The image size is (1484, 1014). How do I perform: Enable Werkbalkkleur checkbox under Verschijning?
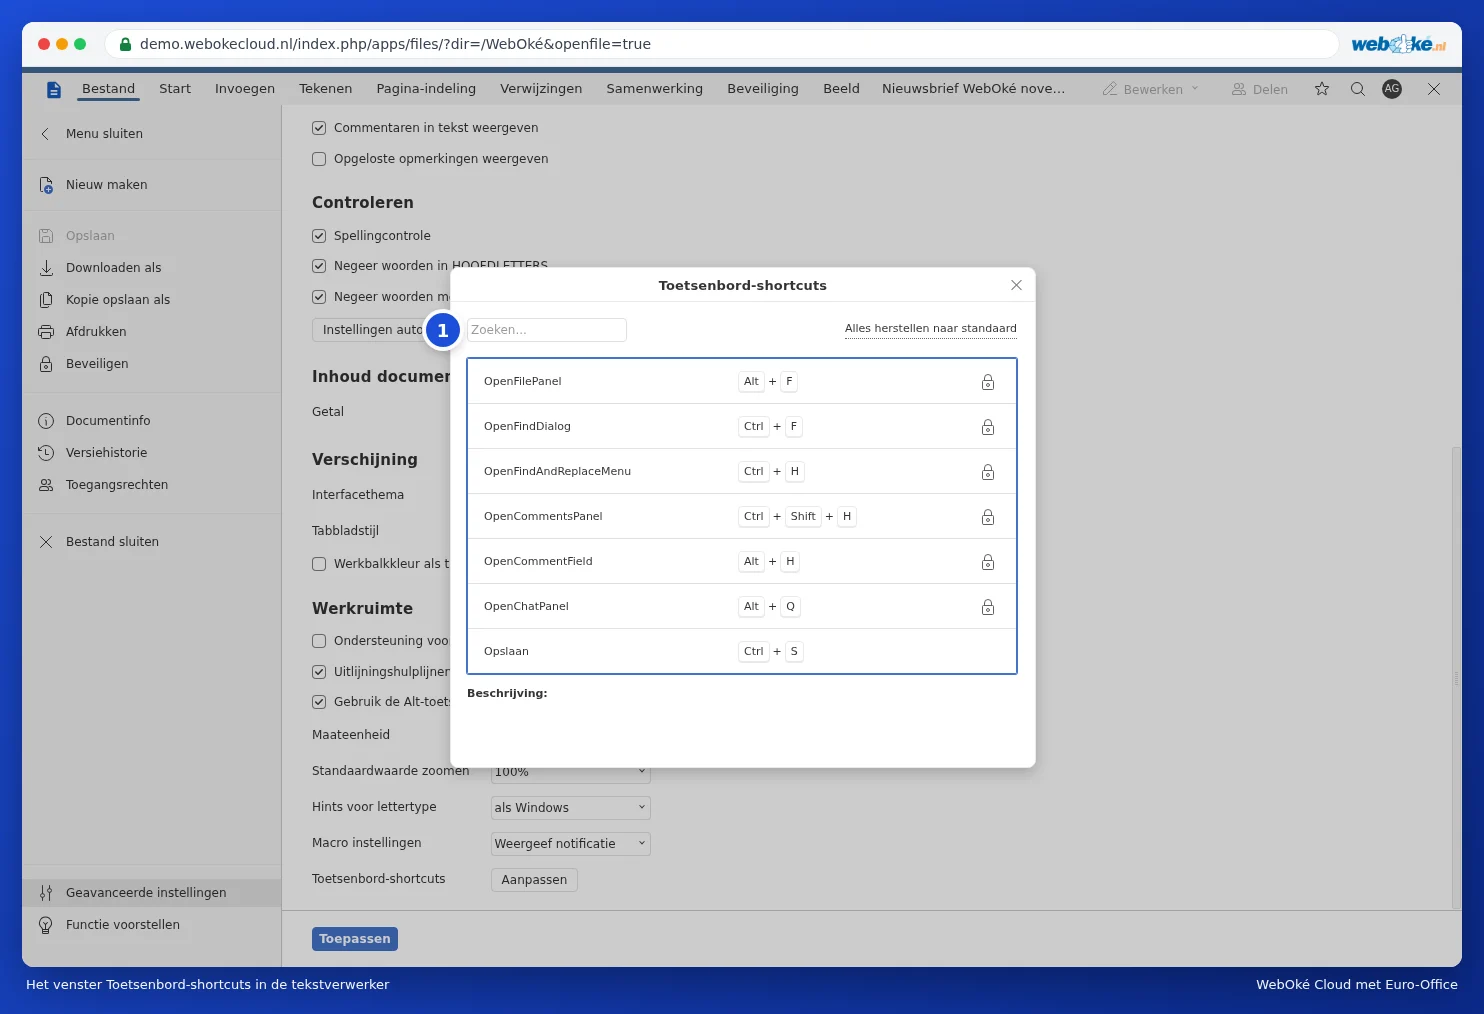319,564
